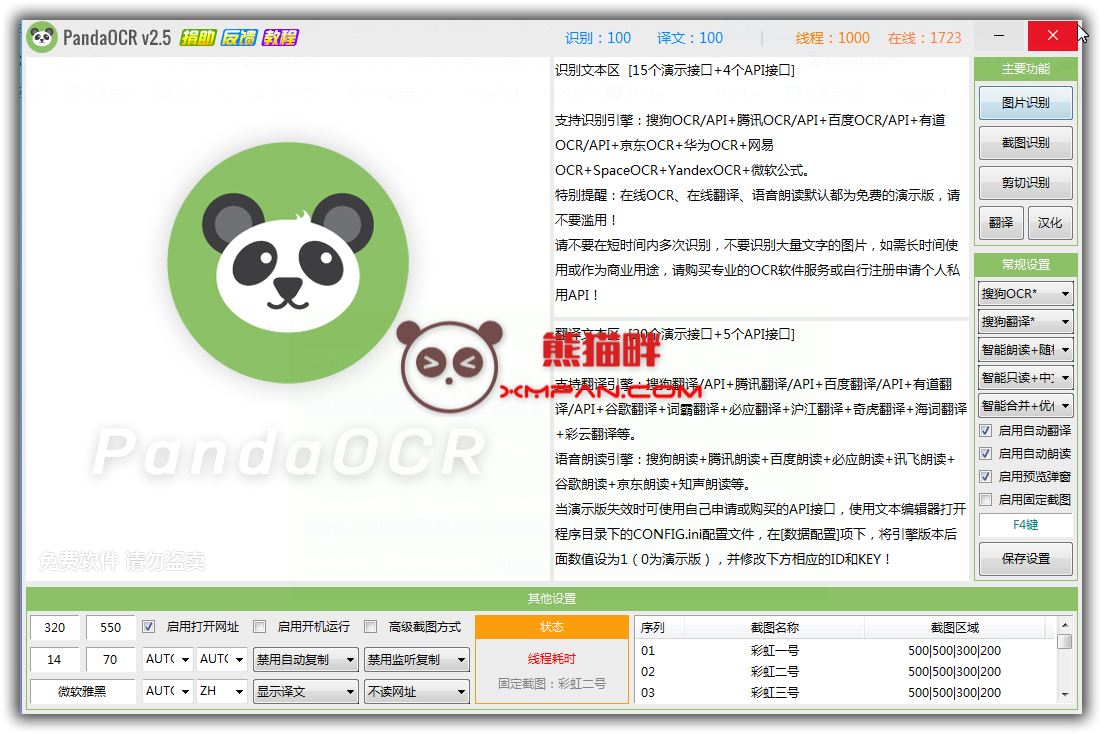The image size is (1109, 734).
Task: Open the 显示译文 dropdown
Action: click(306, 692)
